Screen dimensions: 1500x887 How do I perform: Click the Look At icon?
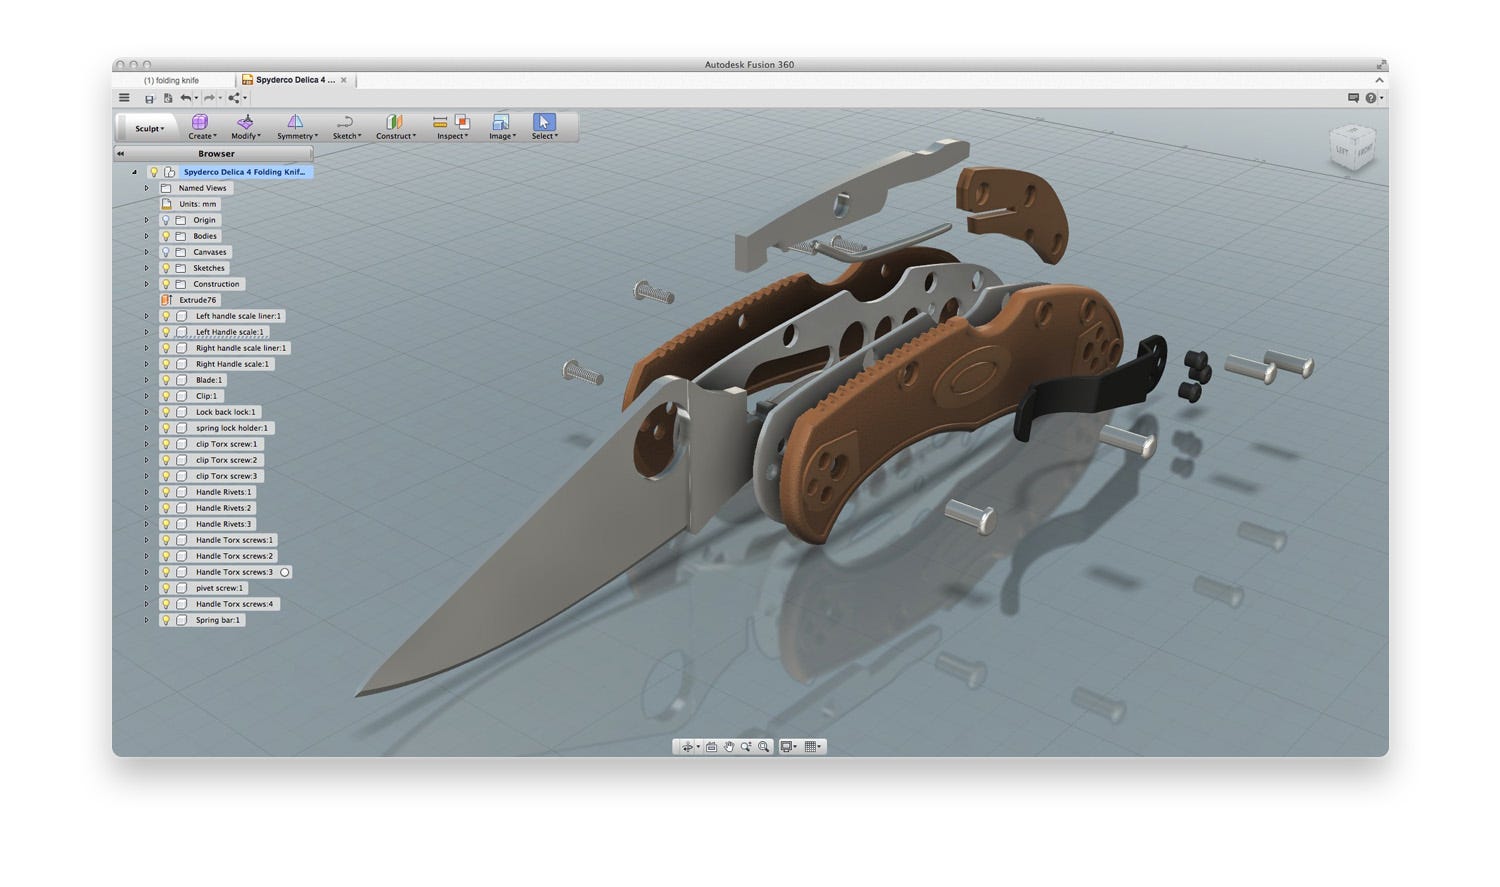coord(711,747)
